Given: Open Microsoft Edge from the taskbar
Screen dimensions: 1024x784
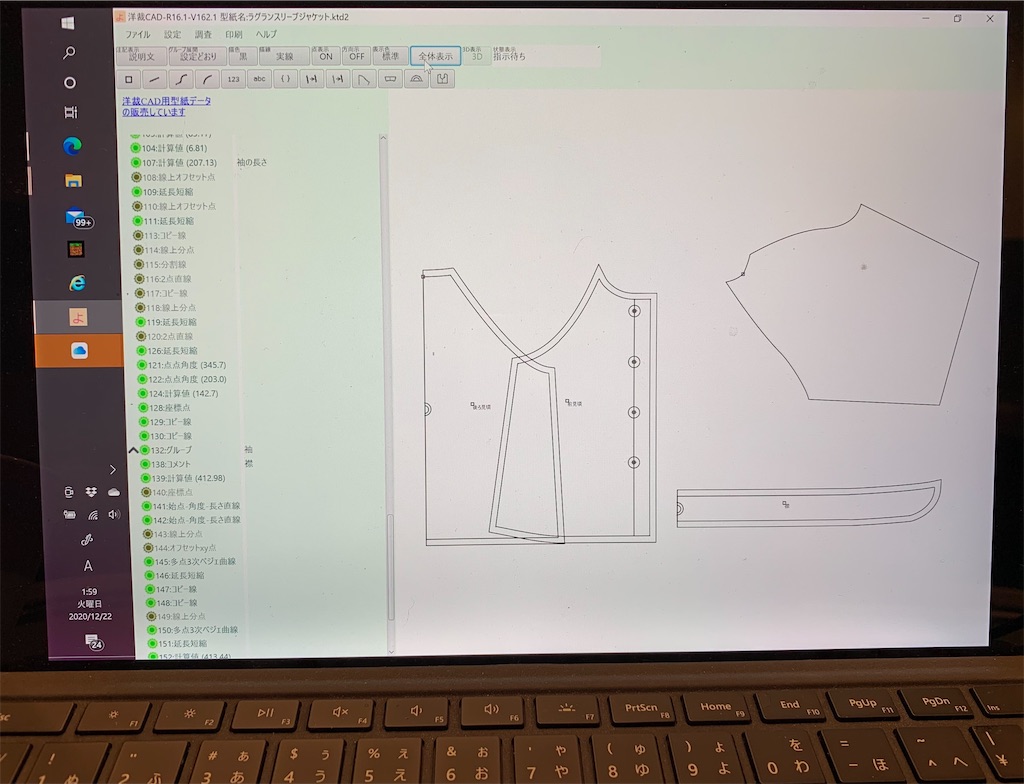Looking at the screenshot, I should click(x=72, y=146).
